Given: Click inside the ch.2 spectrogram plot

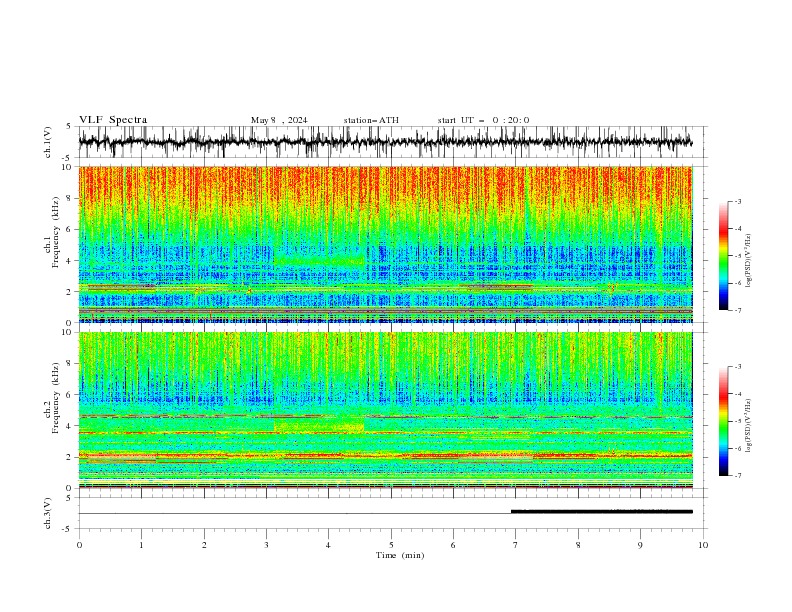Looking at the screenshot, I should (x=386, y=410).
